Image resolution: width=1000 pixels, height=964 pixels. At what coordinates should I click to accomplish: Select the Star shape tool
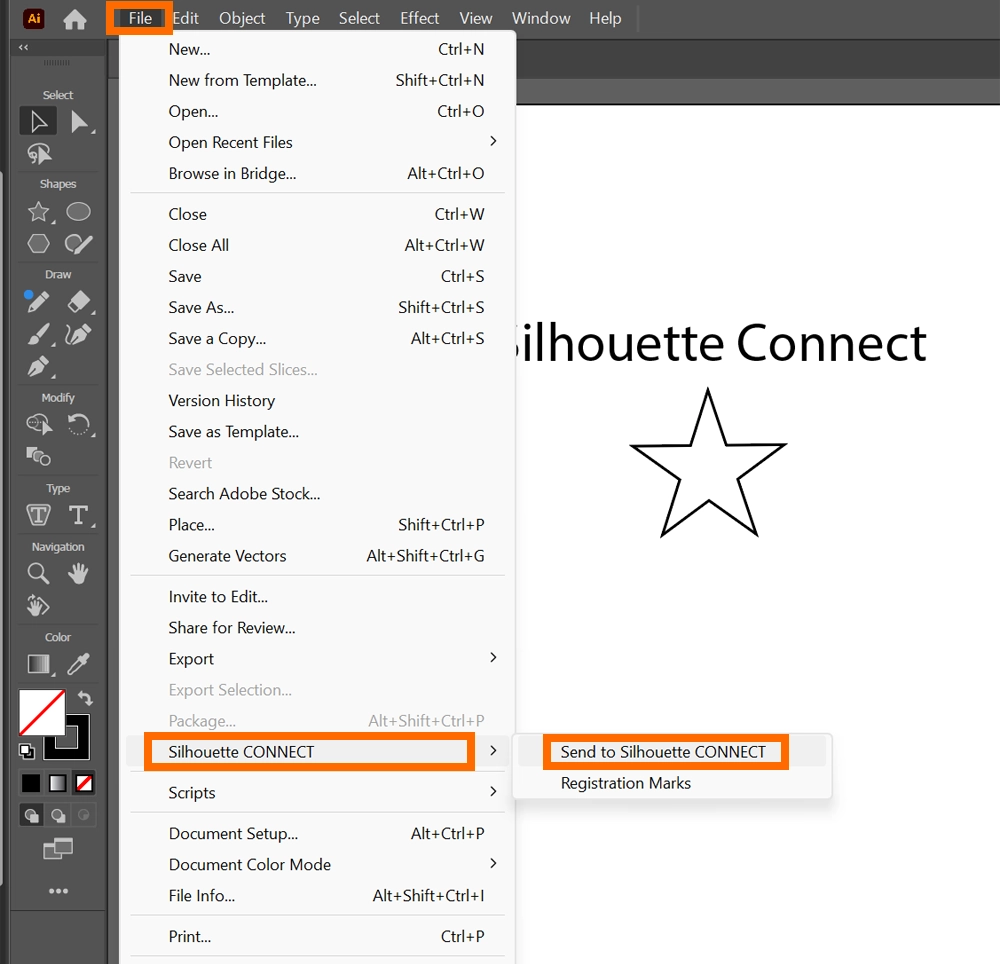coord(38,212)
